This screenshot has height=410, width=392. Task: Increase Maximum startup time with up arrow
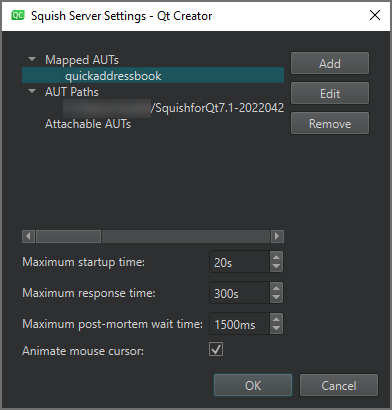coord(276,257)
